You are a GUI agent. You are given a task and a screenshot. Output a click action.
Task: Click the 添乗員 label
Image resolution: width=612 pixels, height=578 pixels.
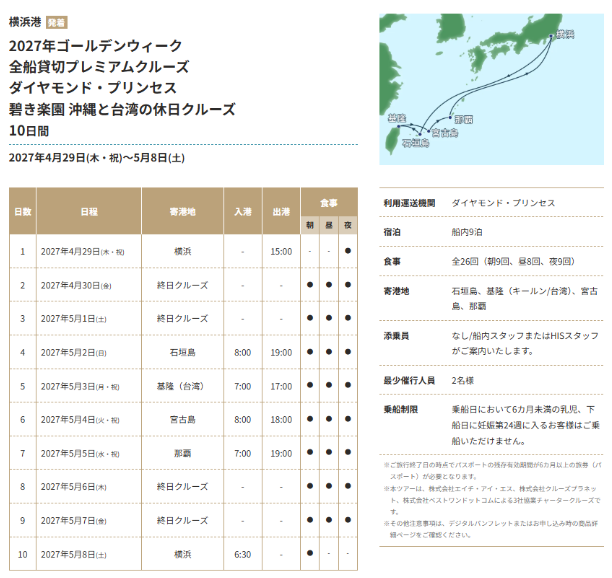tap(396, 336)
